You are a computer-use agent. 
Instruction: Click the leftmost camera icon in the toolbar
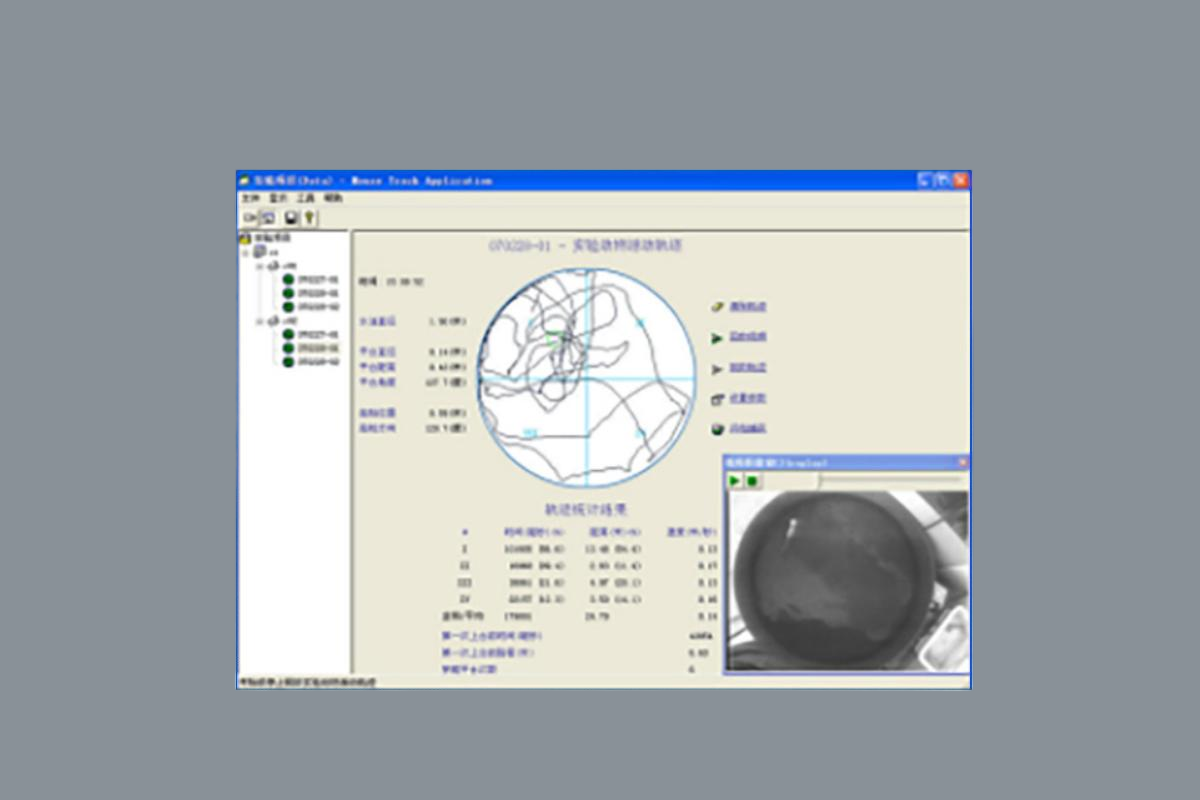tap(249, 217)
